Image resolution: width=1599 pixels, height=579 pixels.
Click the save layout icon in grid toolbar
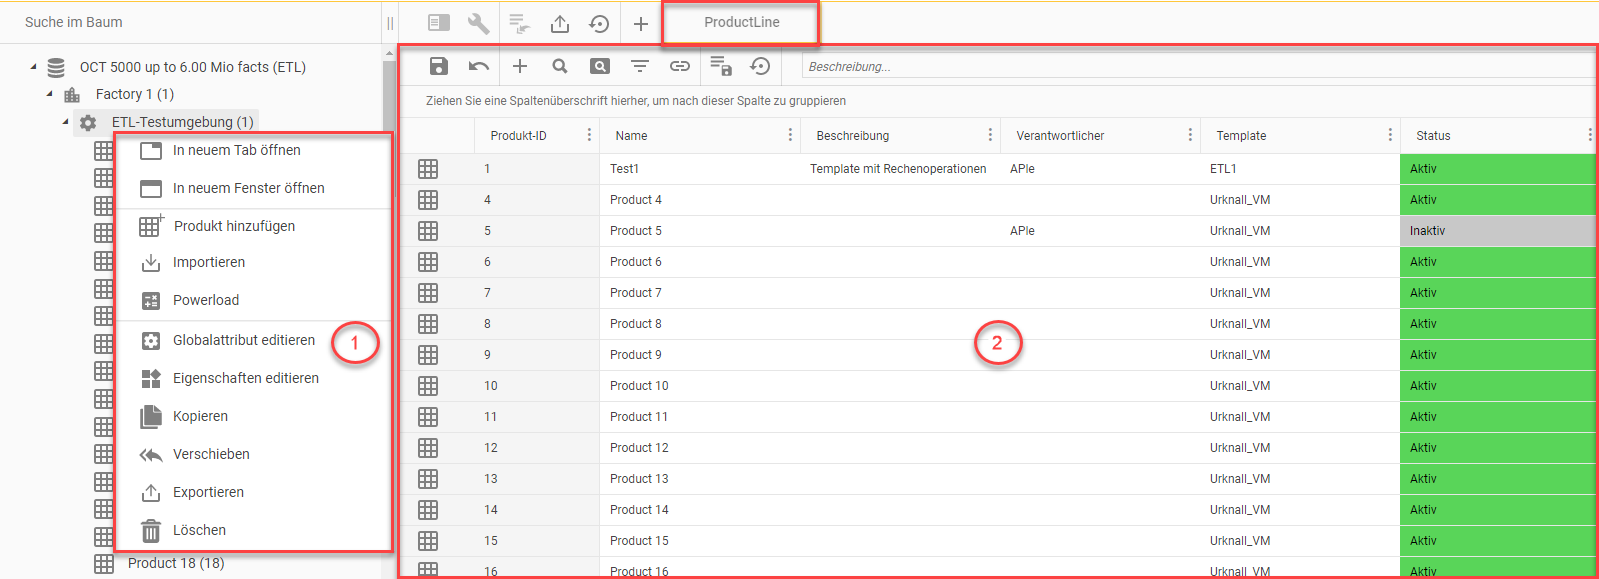(x=720, y=66)
